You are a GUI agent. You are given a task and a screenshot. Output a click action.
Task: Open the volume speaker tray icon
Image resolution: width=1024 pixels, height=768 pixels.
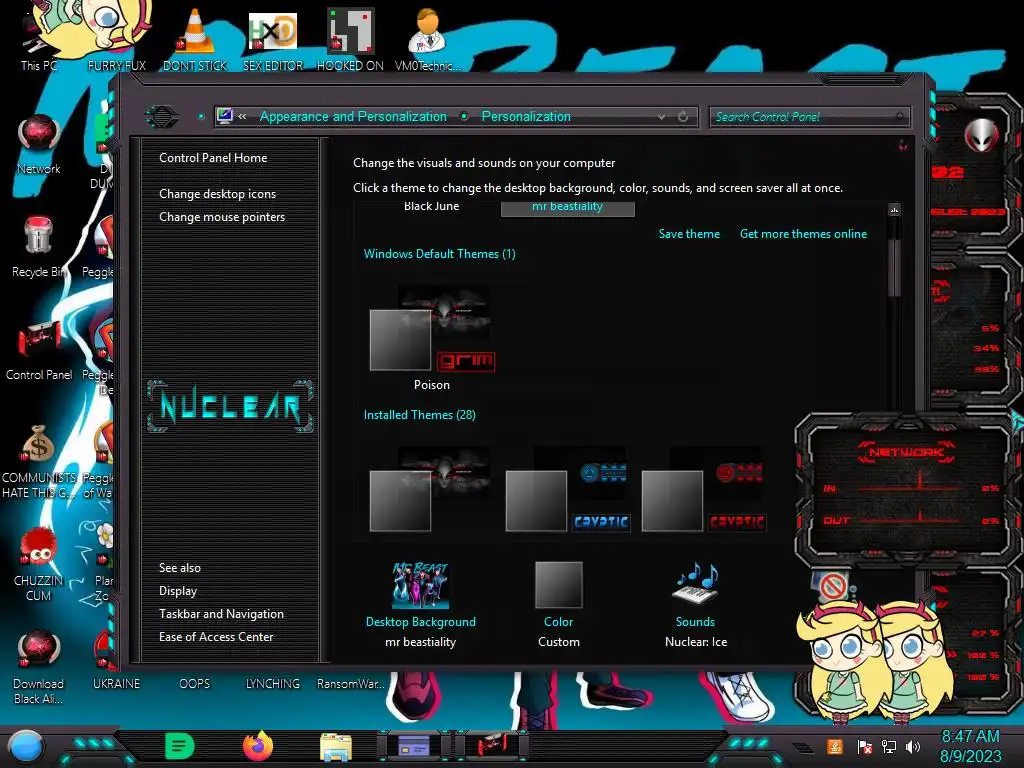[x=913, y=746]
